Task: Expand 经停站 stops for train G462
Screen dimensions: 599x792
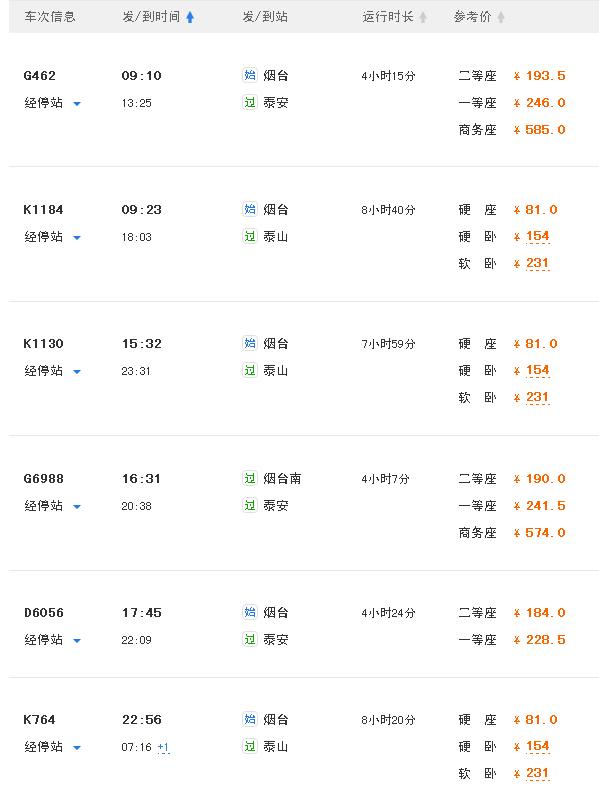Action: [x=53, y=103]
